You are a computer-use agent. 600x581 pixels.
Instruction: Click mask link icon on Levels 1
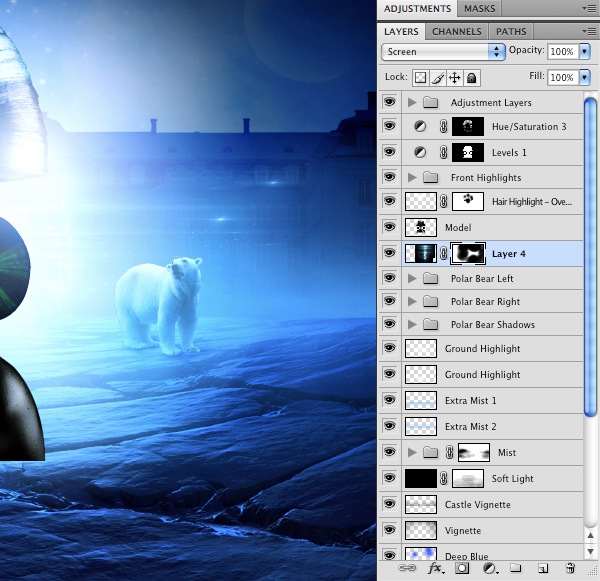[443, 152]
